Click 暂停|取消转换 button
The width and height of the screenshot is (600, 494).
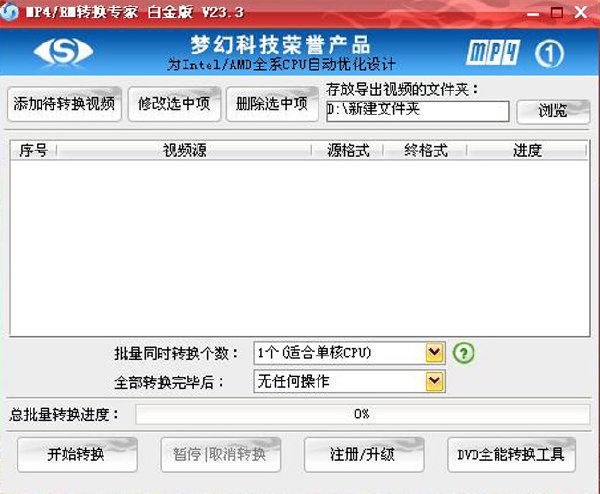(x=221, y=455)
